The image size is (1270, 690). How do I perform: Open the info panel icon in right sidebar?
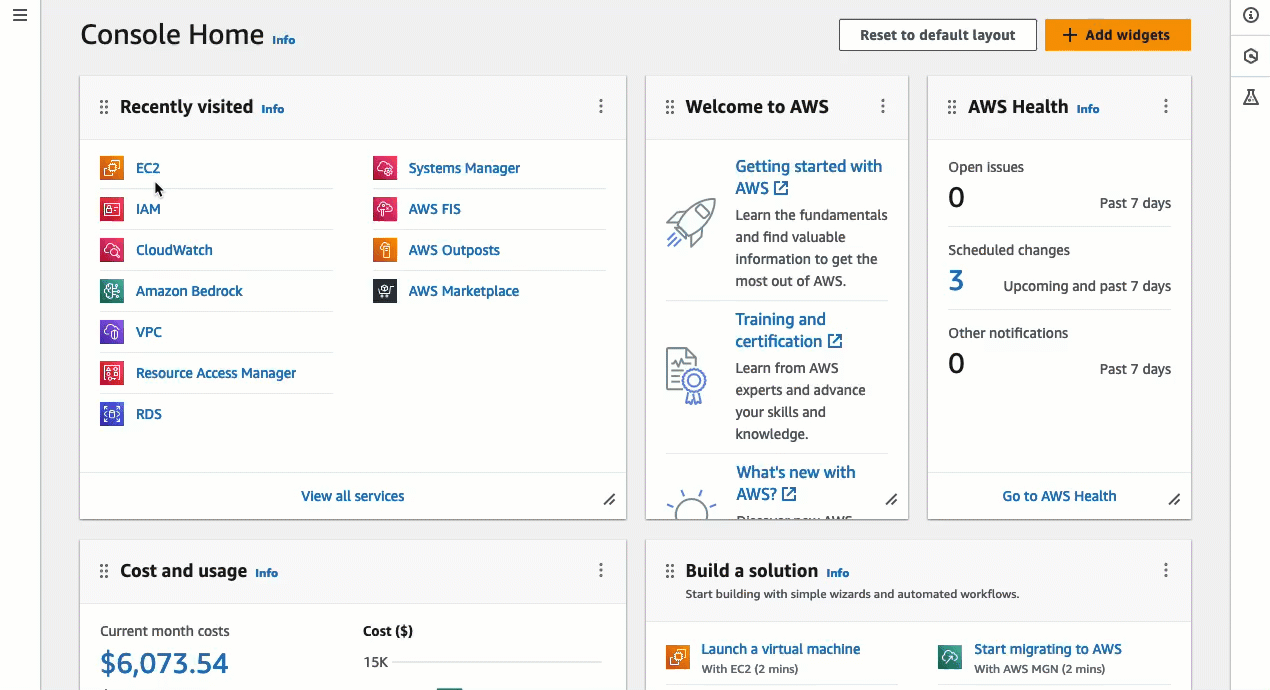coord(1250,15)
